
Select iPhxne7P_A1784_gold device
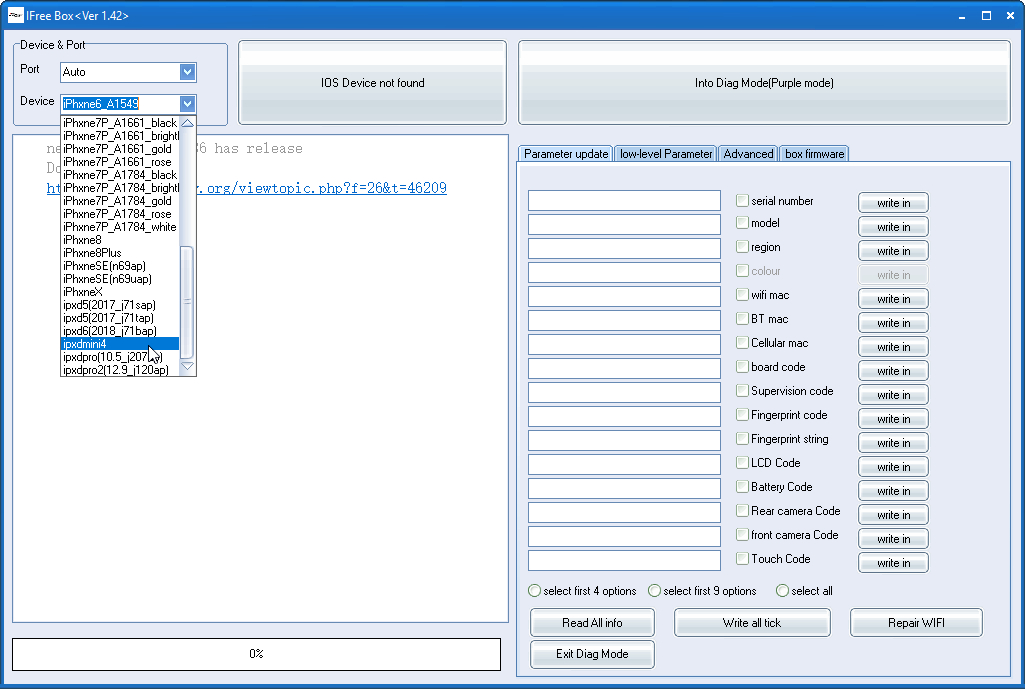pyautogui.click(x=120, y=201)
